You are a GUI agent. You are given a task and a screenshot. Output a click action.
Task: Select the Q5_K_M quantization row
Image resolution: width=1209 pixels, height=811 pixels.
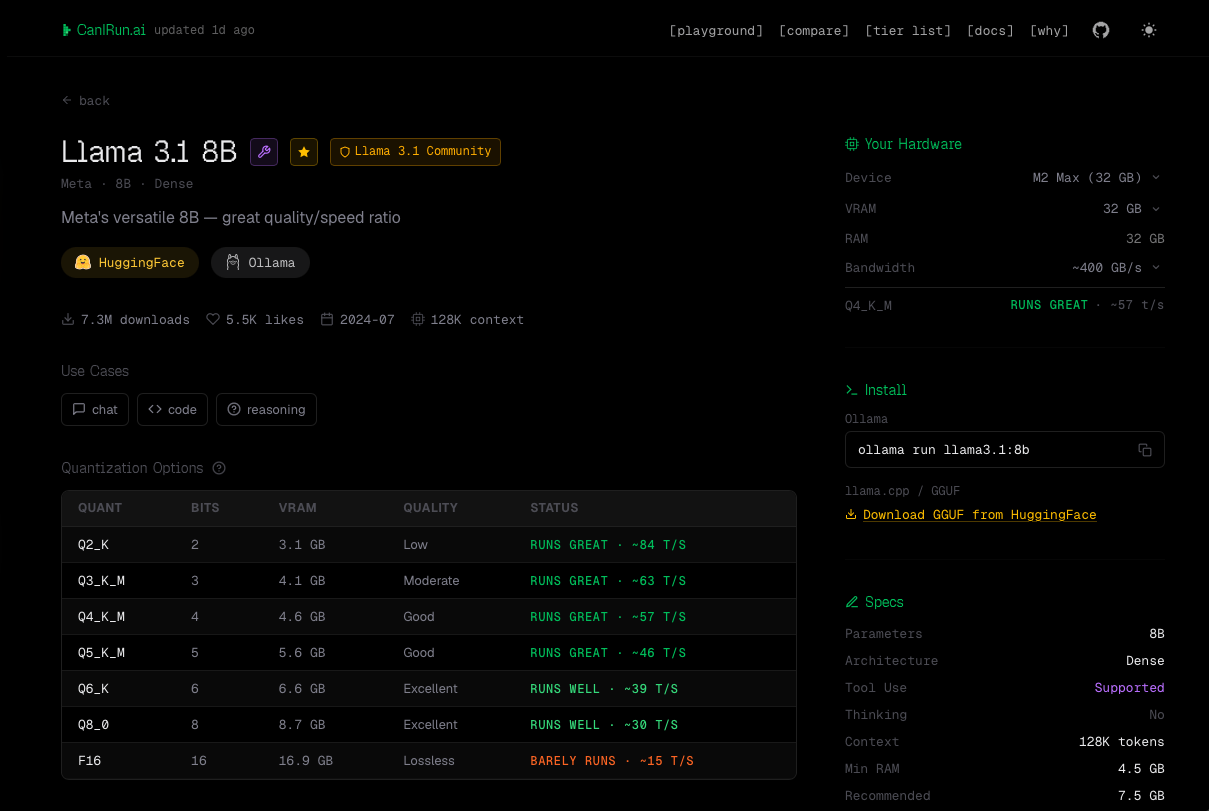[x=429, y=653]
